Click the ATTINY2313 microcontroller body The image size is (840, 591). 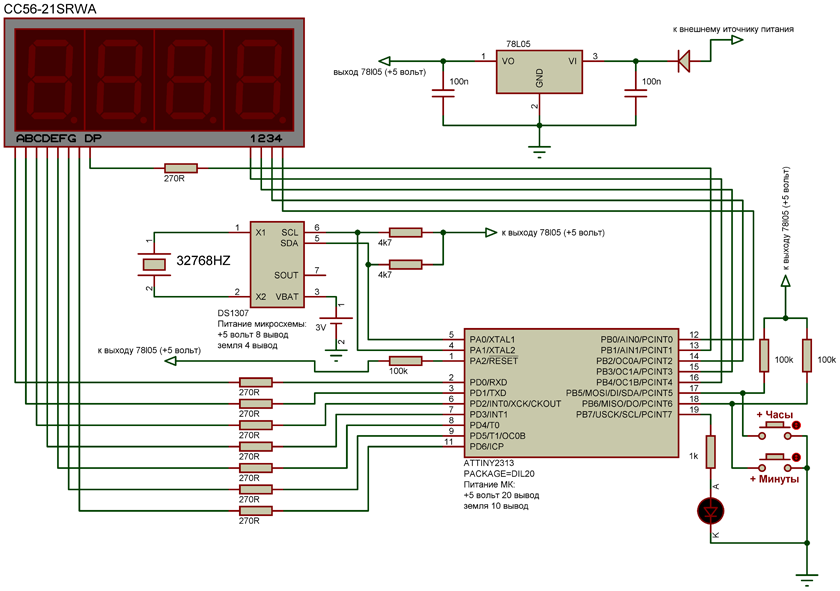571,393
